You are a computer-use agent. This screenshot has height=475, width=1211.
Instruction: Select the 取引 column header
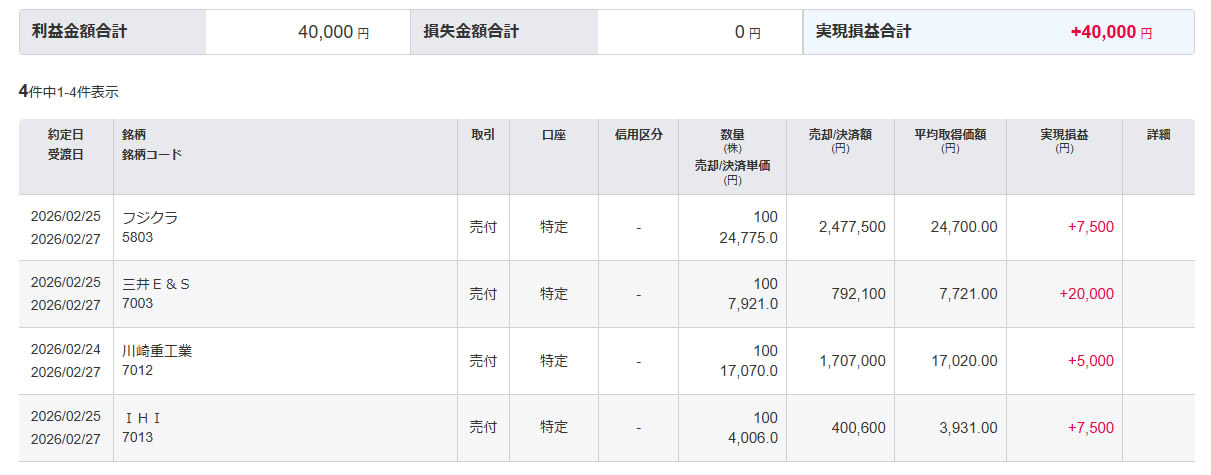point(483,135)
